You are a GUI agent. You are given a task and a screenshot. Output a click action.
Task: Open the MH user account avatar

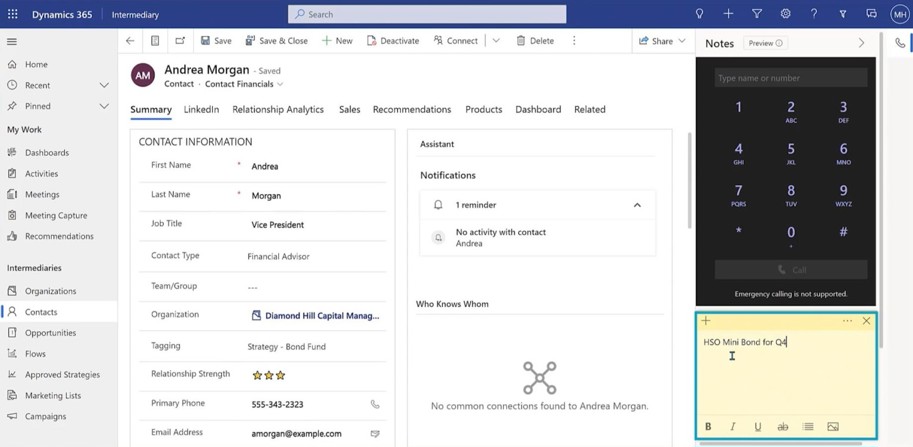click(x=900, y=15)
